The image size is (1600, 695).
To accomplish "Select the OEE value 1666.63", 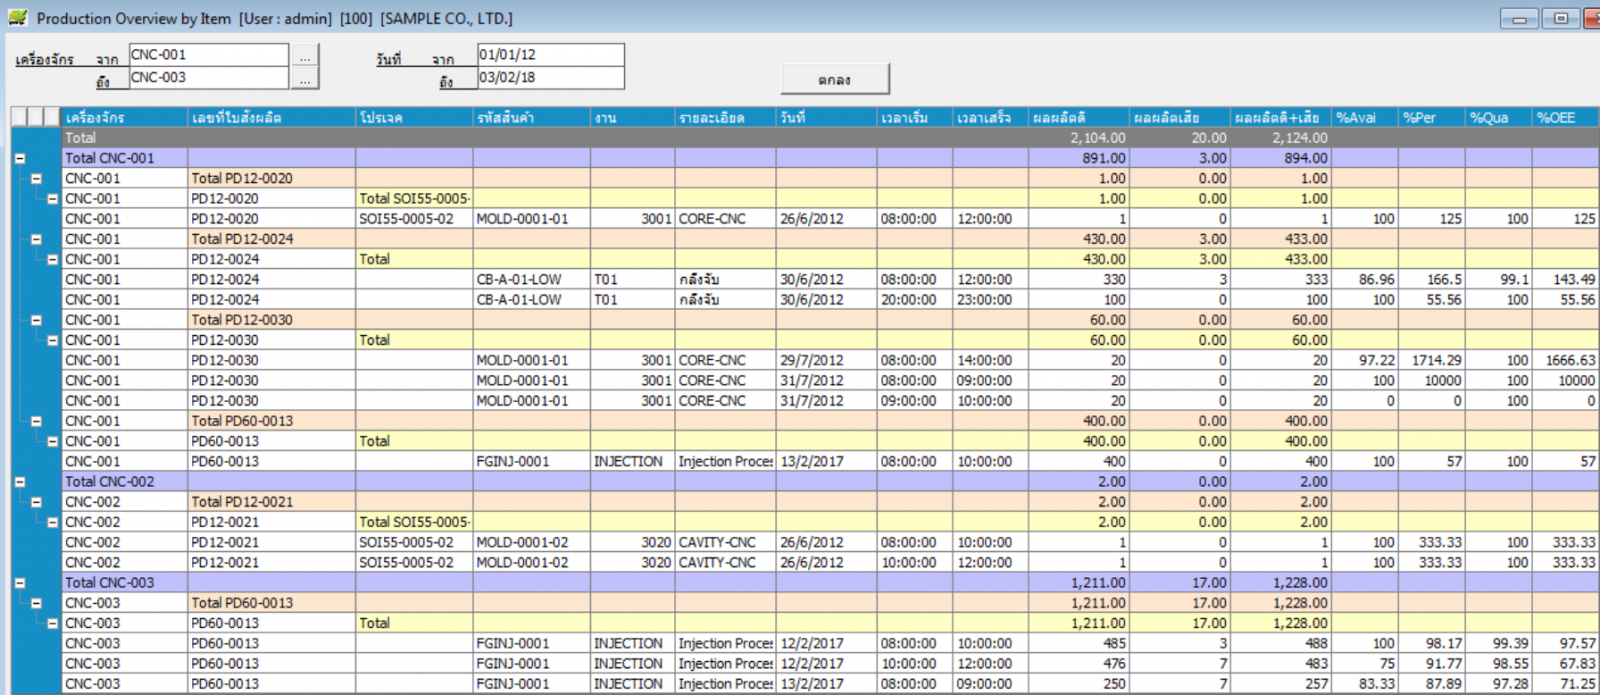I will click(1565, 360).
